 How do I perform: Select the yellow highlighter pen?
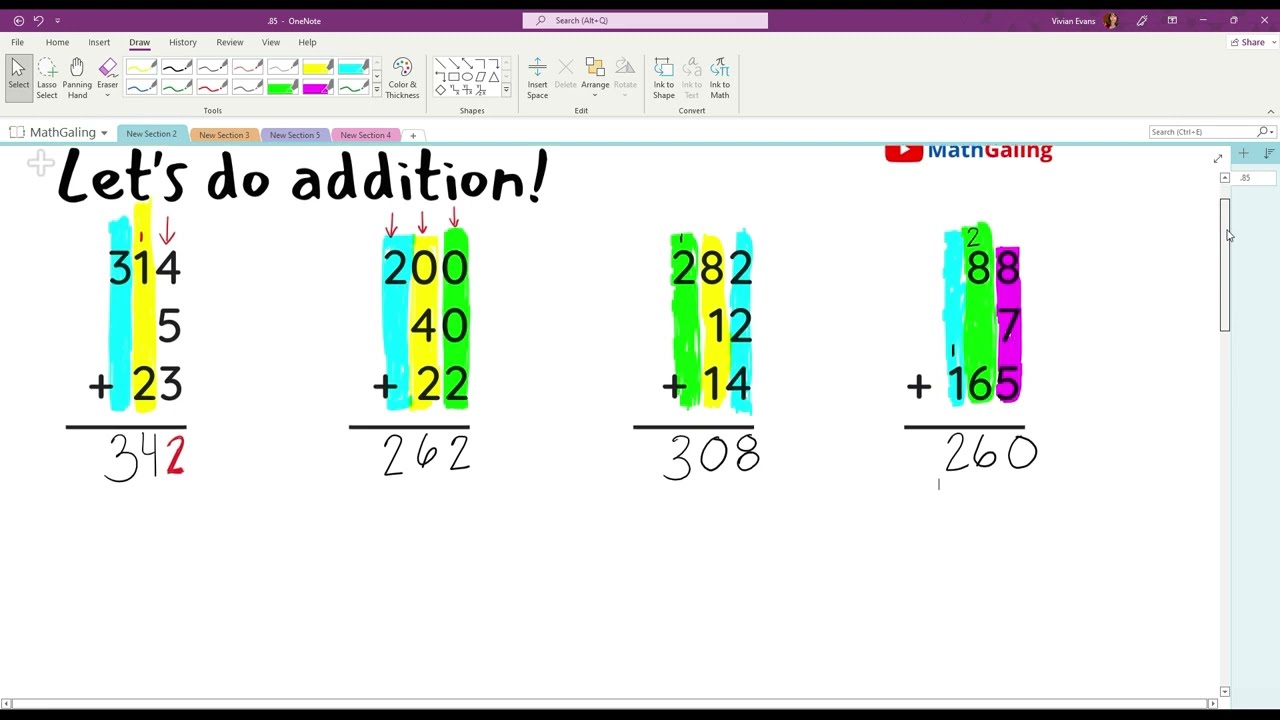(x=318, y=67)
